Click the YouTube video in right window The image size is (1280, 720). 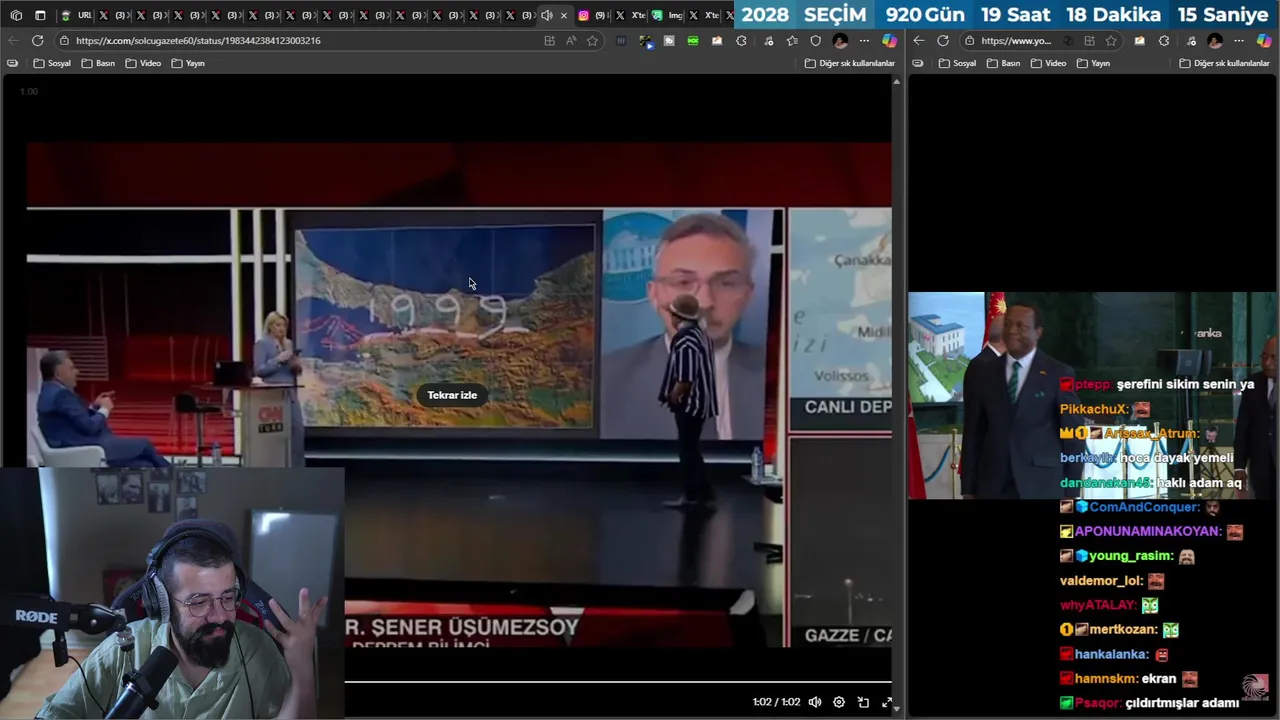point(1092,395)
